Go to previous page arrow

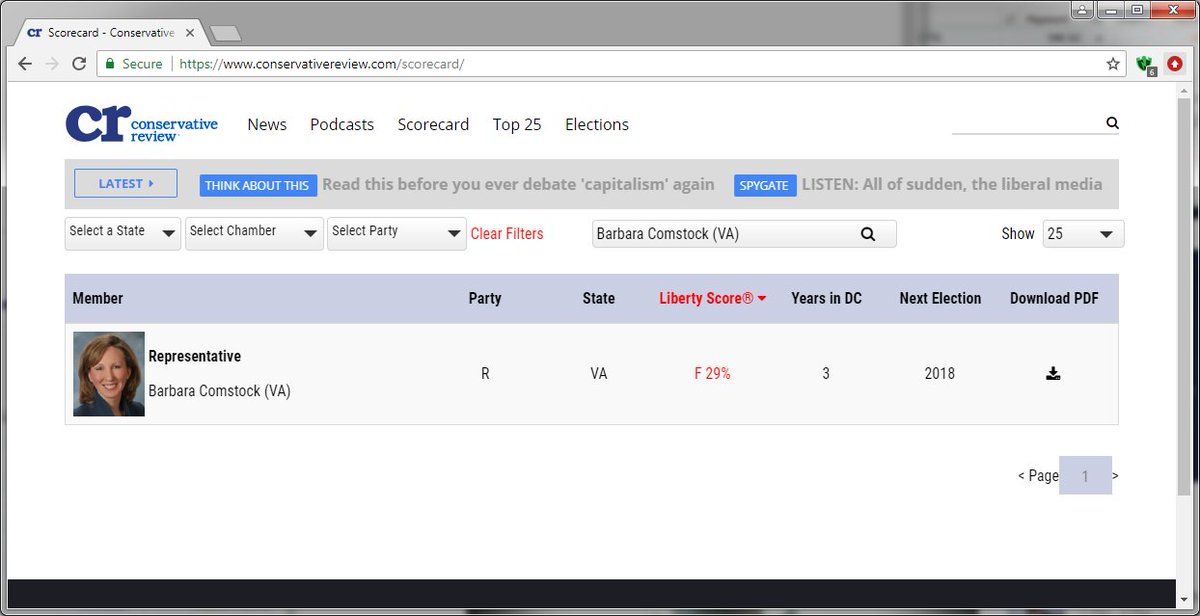(x=1021, y=476)
